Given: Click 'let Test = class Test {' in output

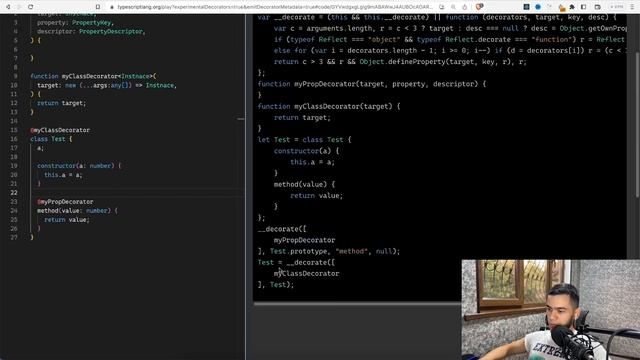Looking at the screenshot, I should click(x=304, y=140).
